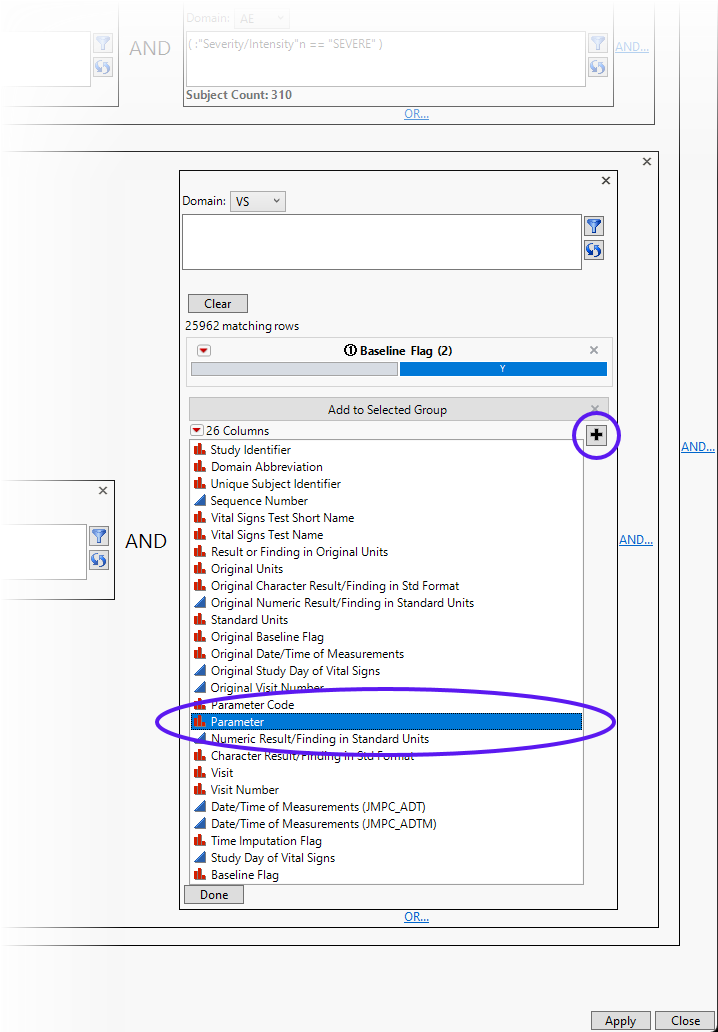Click the greyed funnel icon beside the SEVERE filter

coord(598,43)
